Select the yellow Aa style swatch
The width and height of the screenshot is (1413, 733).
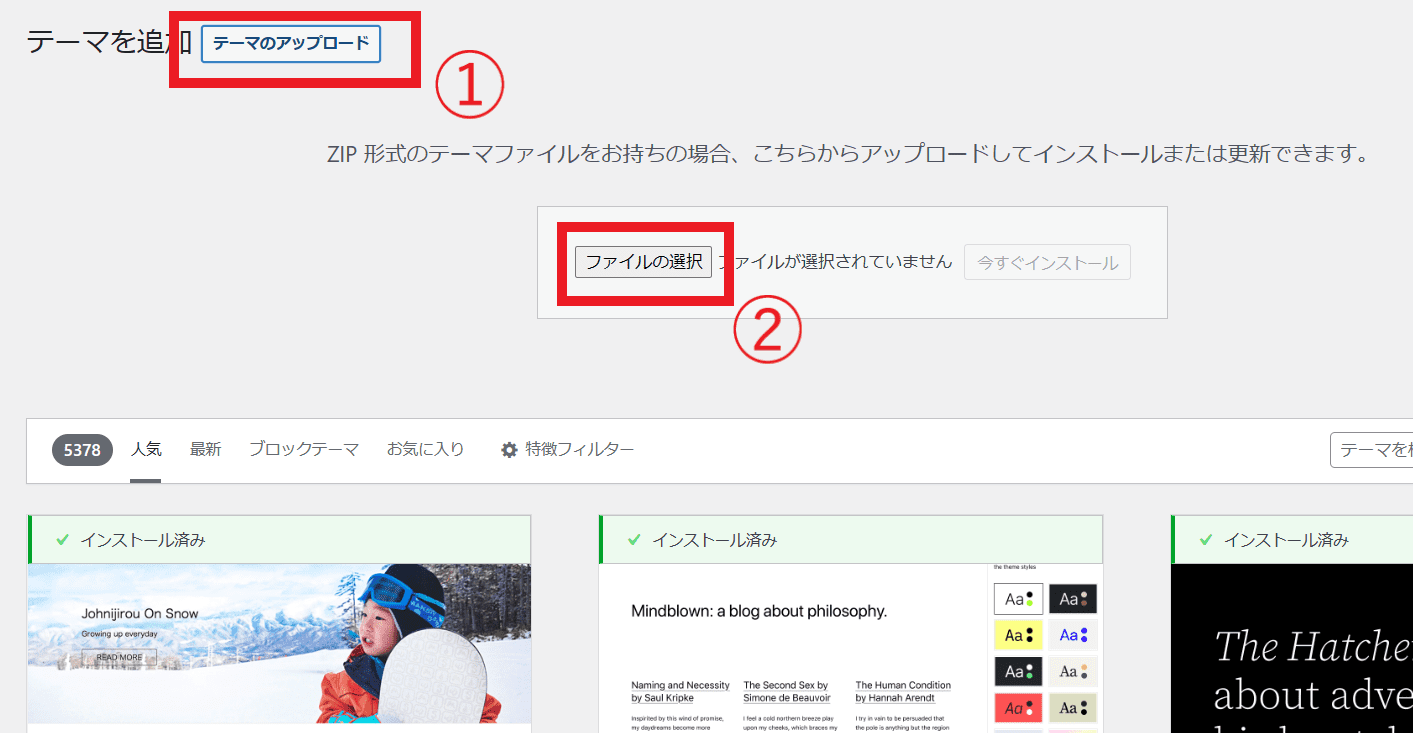[1019, 635]
